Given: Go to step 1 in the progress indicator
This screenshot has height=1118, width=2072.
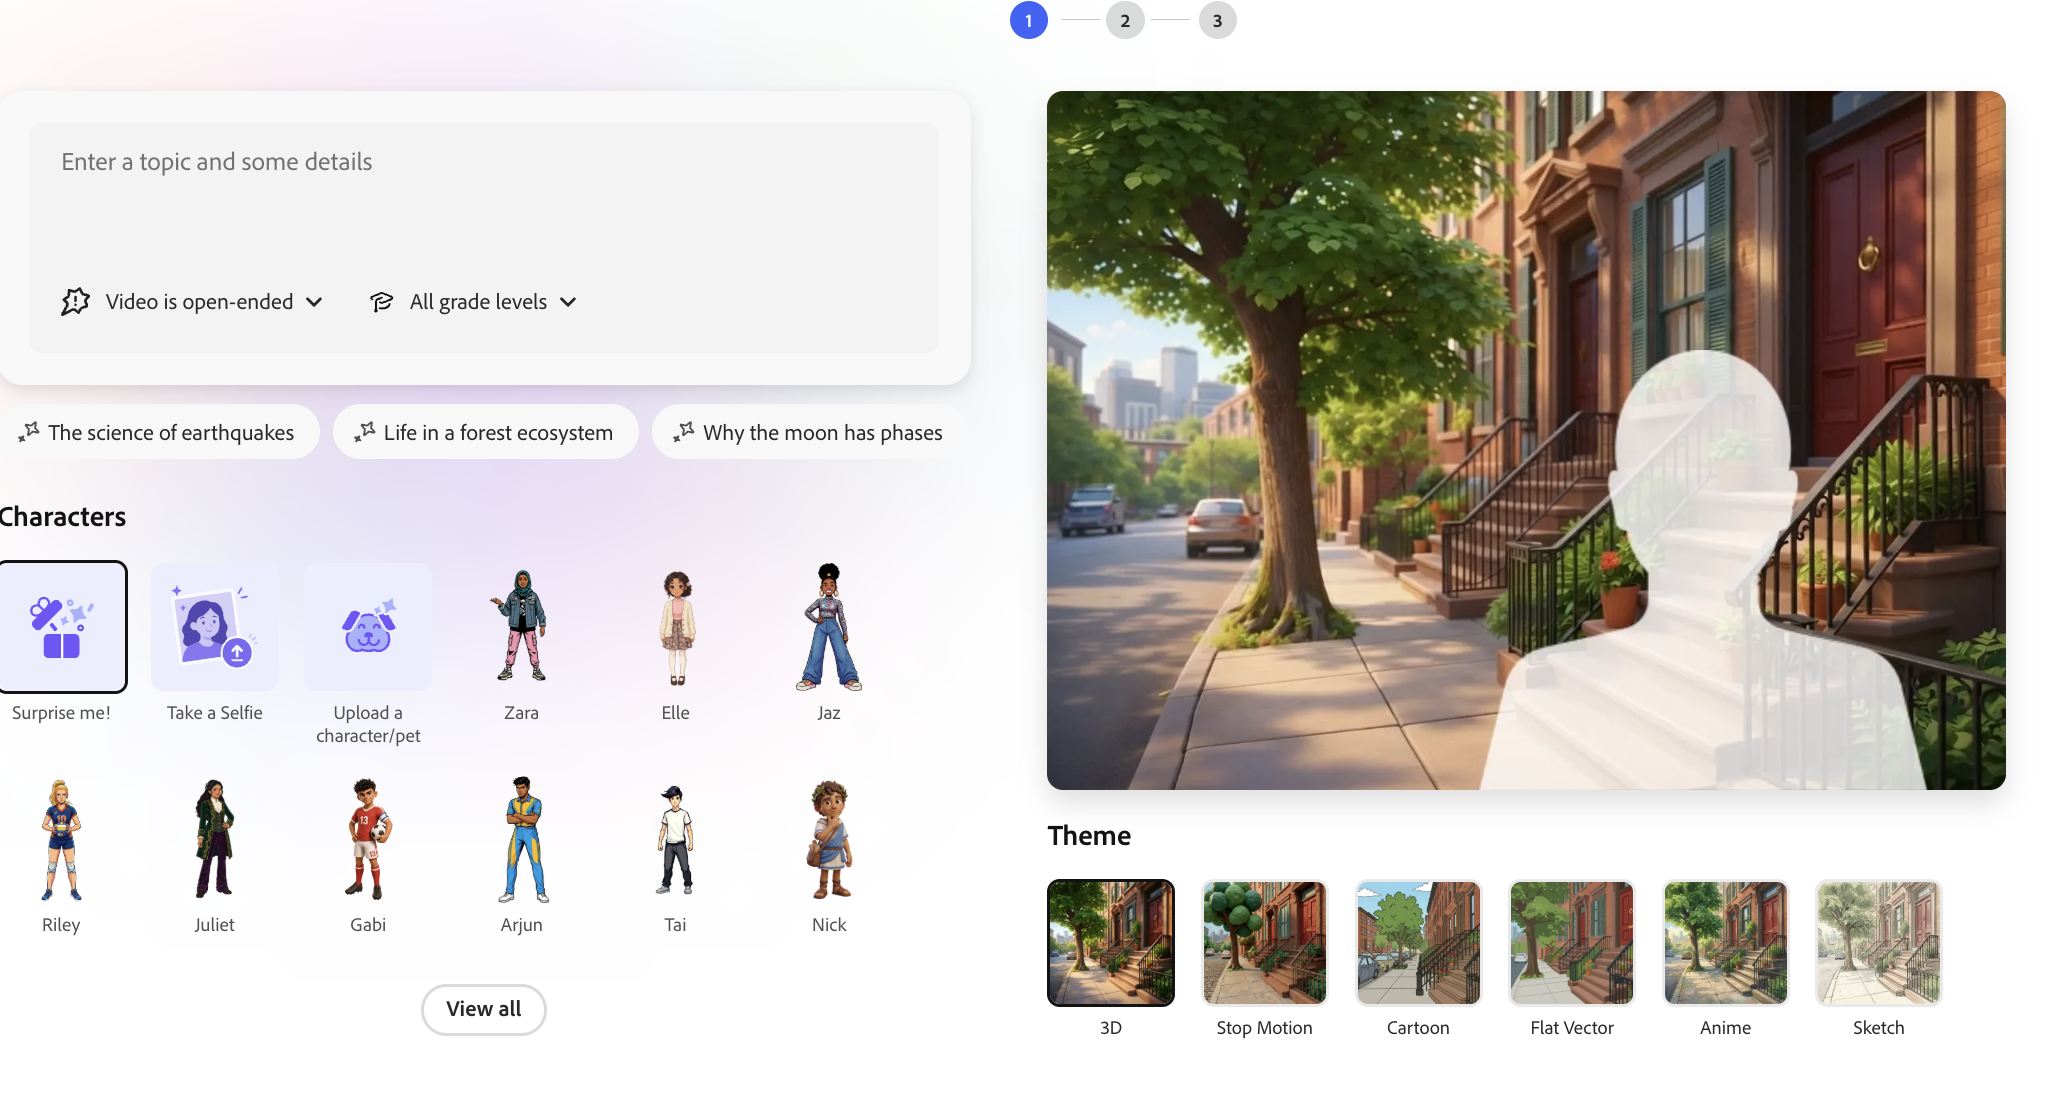Looking at the screenshot, I should [x=1029, y=20].
